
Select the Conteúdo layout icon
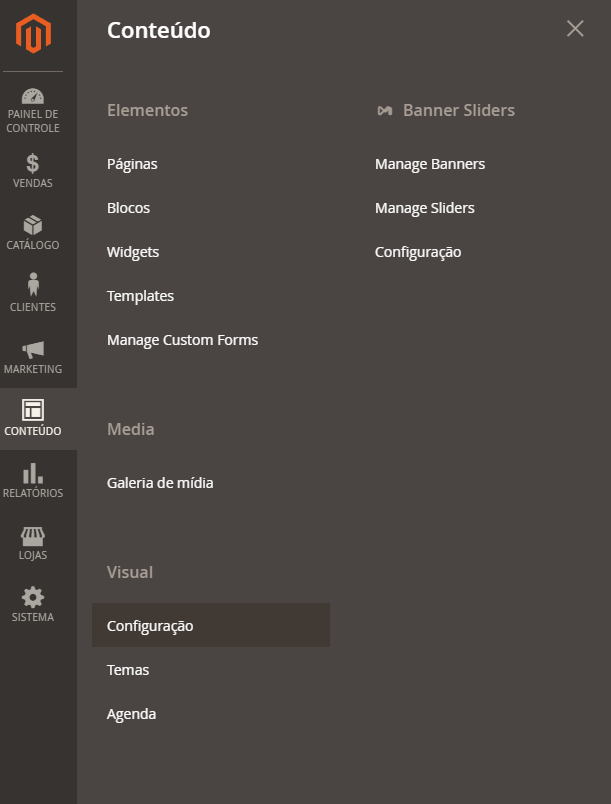(x=33, y=410)
